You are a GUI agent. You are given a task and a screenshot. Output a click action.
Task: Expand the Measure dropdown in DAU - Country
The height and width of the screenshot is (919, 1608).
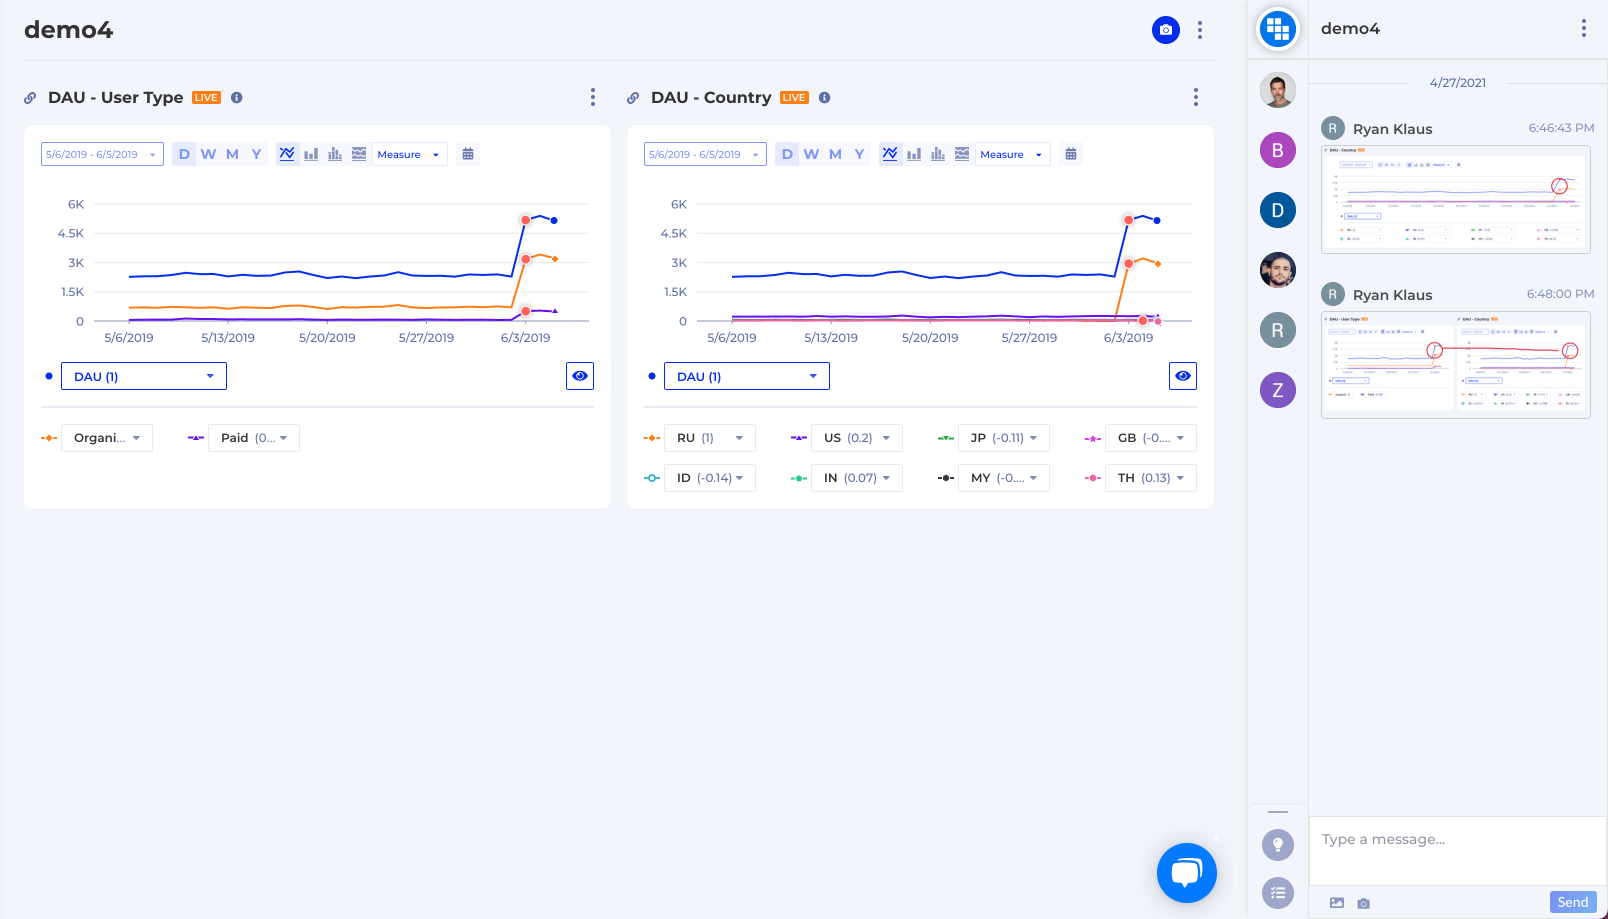(1013, 154)
